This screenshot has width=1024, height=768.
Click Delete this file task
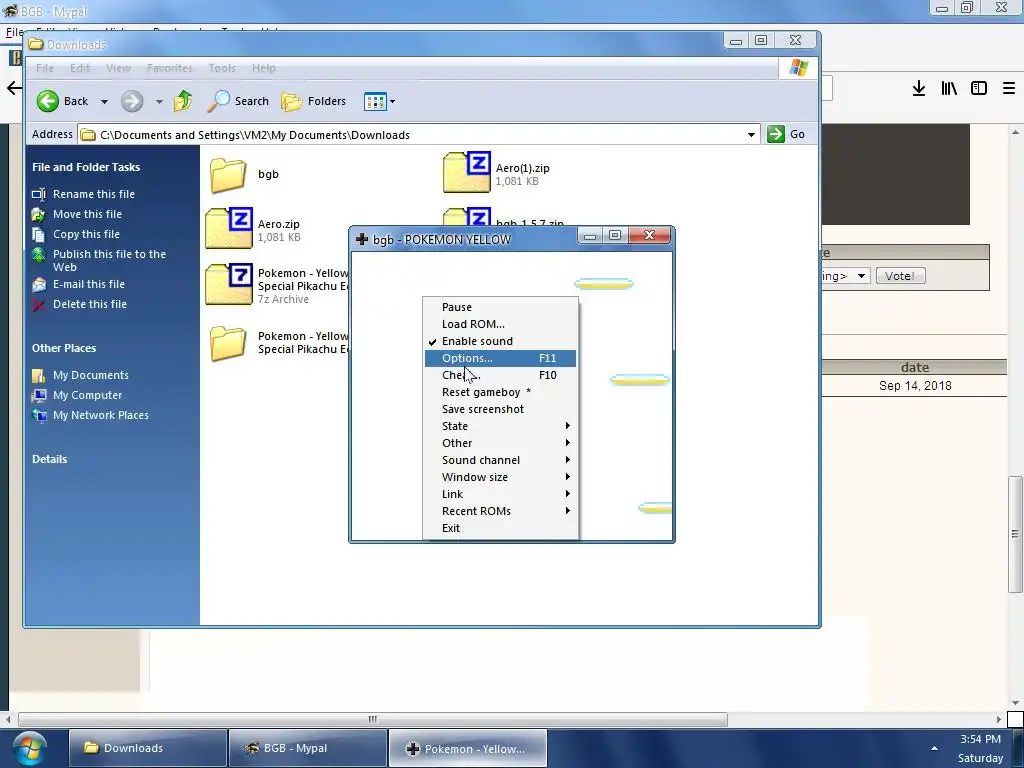coord(89,304)
